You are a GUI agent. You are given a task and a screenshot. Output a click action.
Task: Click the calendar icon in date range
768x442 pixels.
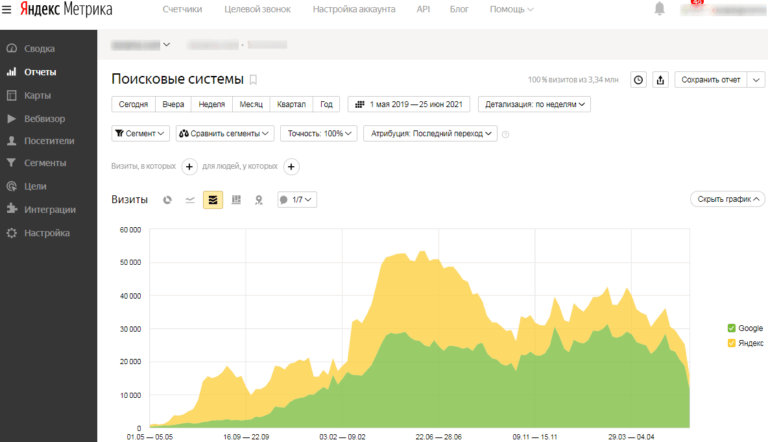(x=360, y=104)
